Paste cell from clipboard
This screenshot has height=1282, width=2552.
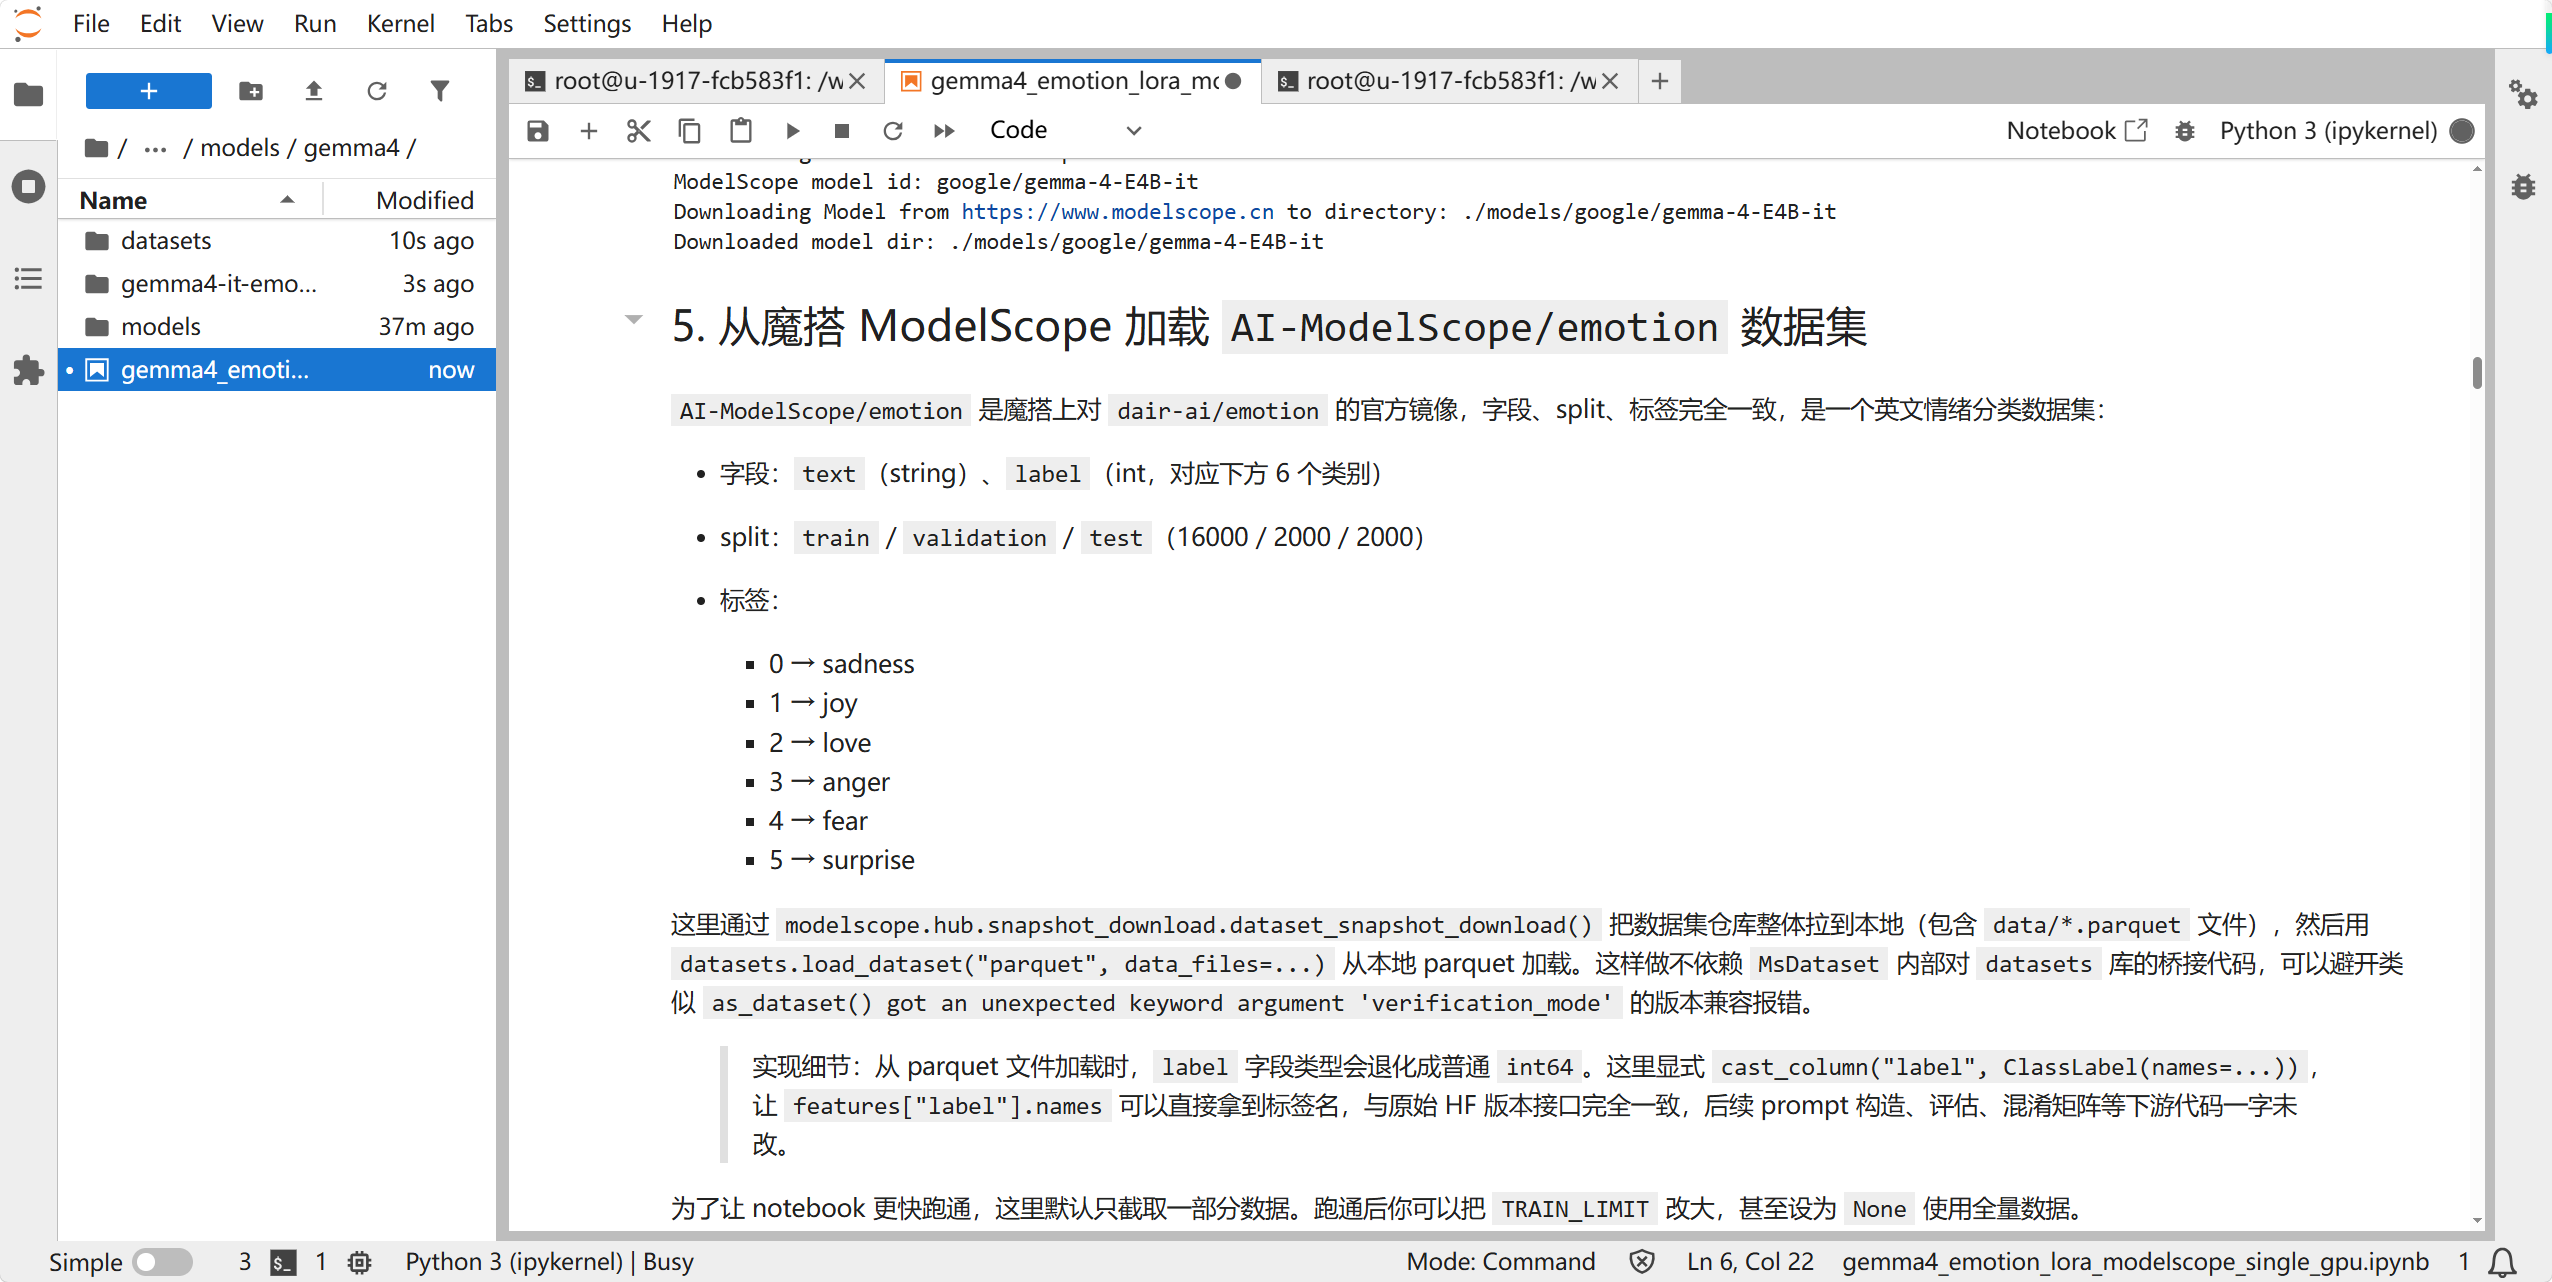740,131
